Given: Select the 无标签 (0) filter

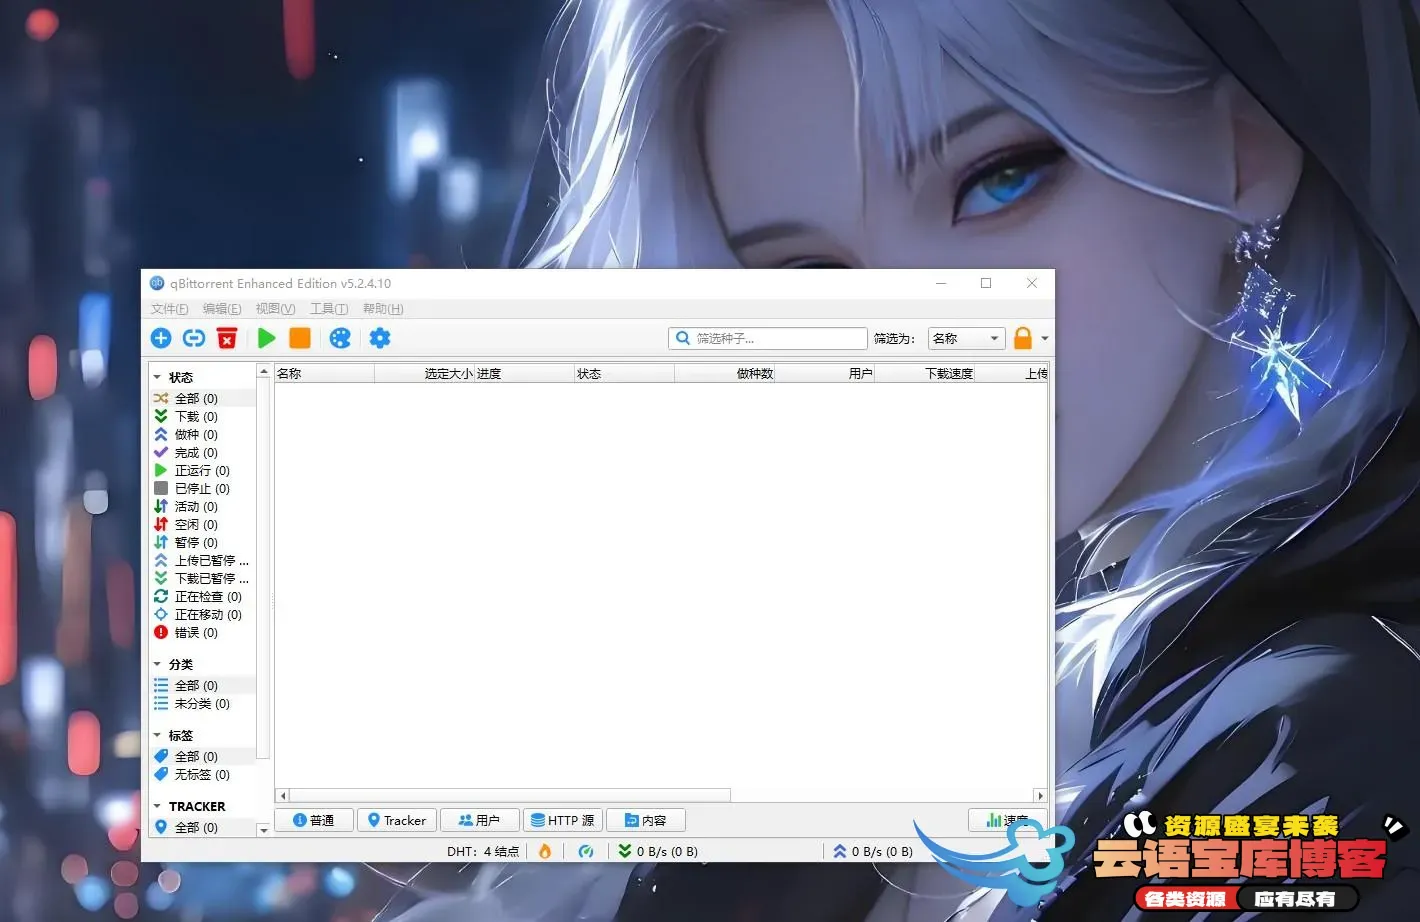Looking at the screenshot, I should click(x=203, y=774).
